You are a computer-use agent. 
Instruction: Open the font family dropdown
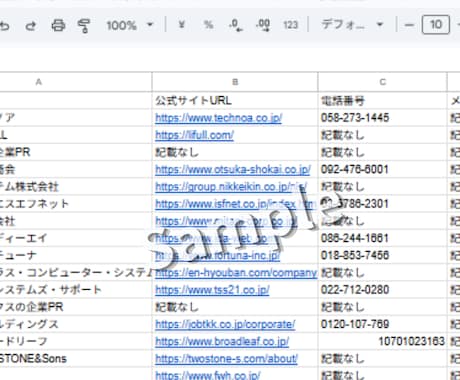pos(352,25)
